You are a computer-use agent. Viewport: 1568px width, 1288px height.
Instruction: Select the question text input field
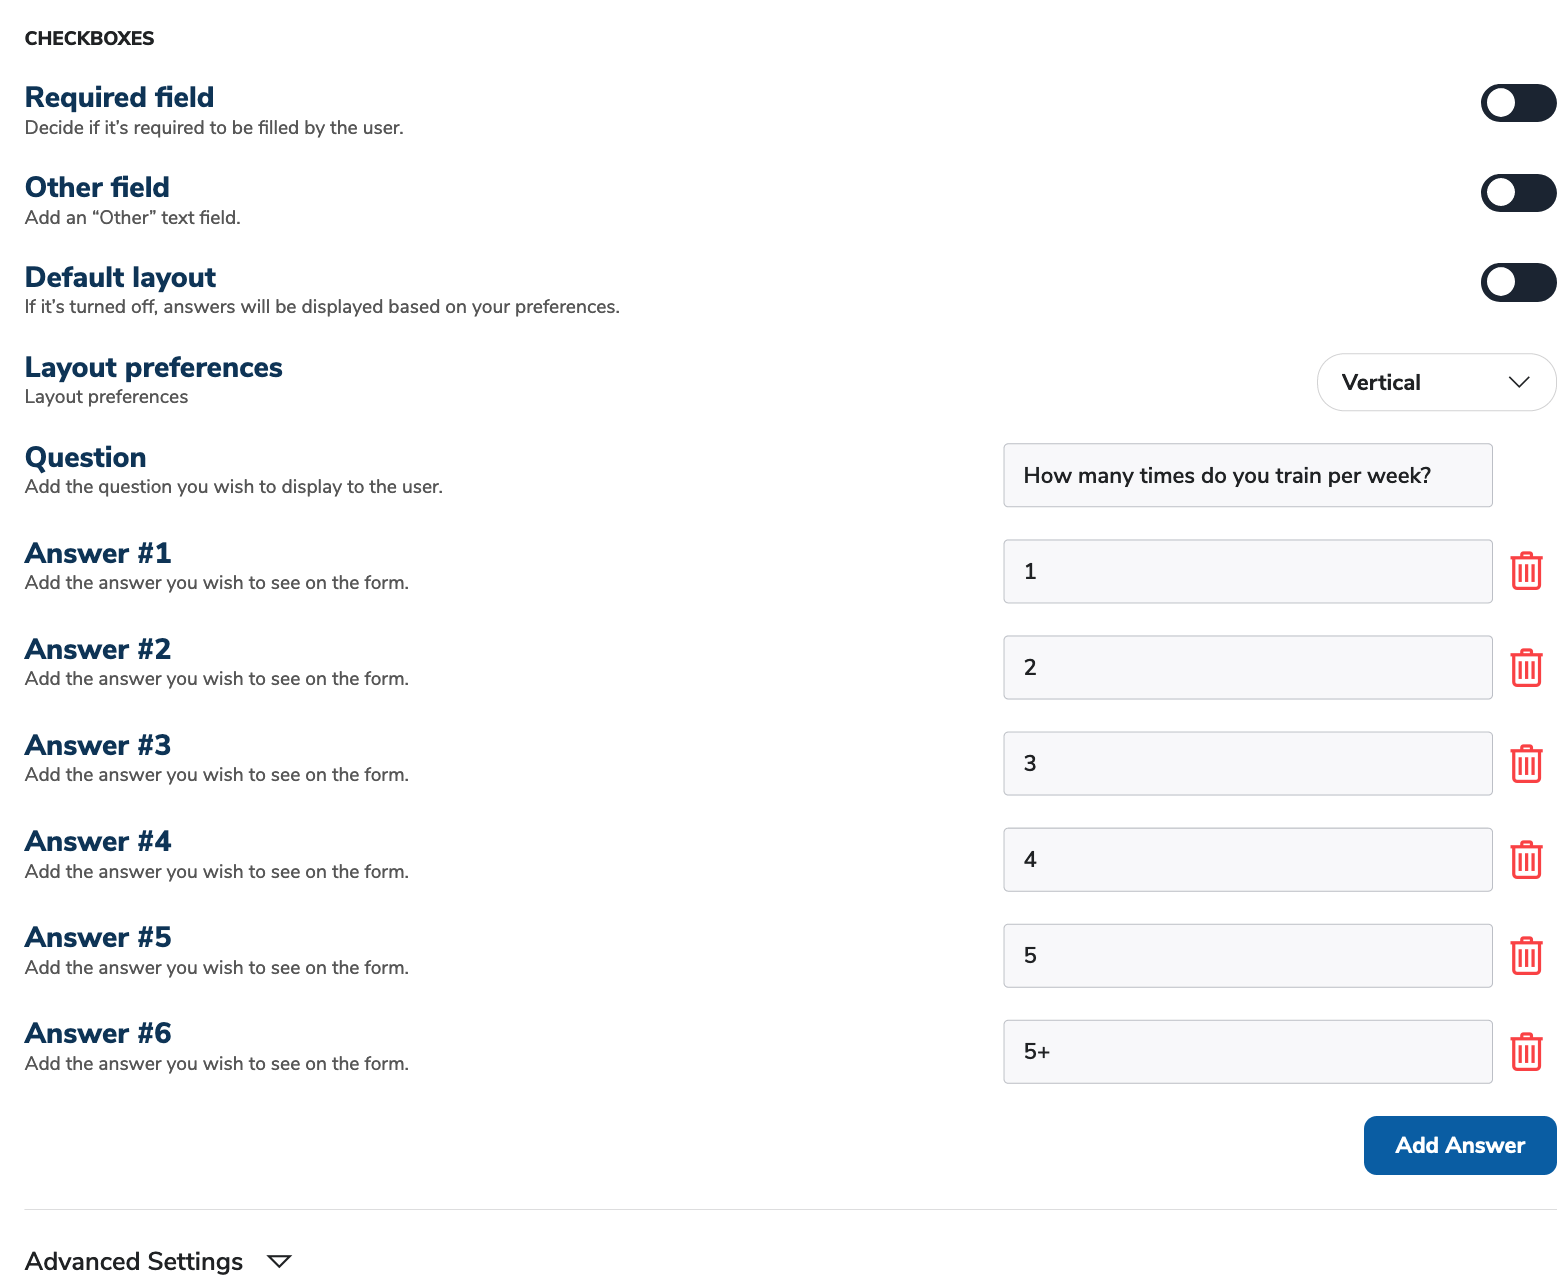1247,475
